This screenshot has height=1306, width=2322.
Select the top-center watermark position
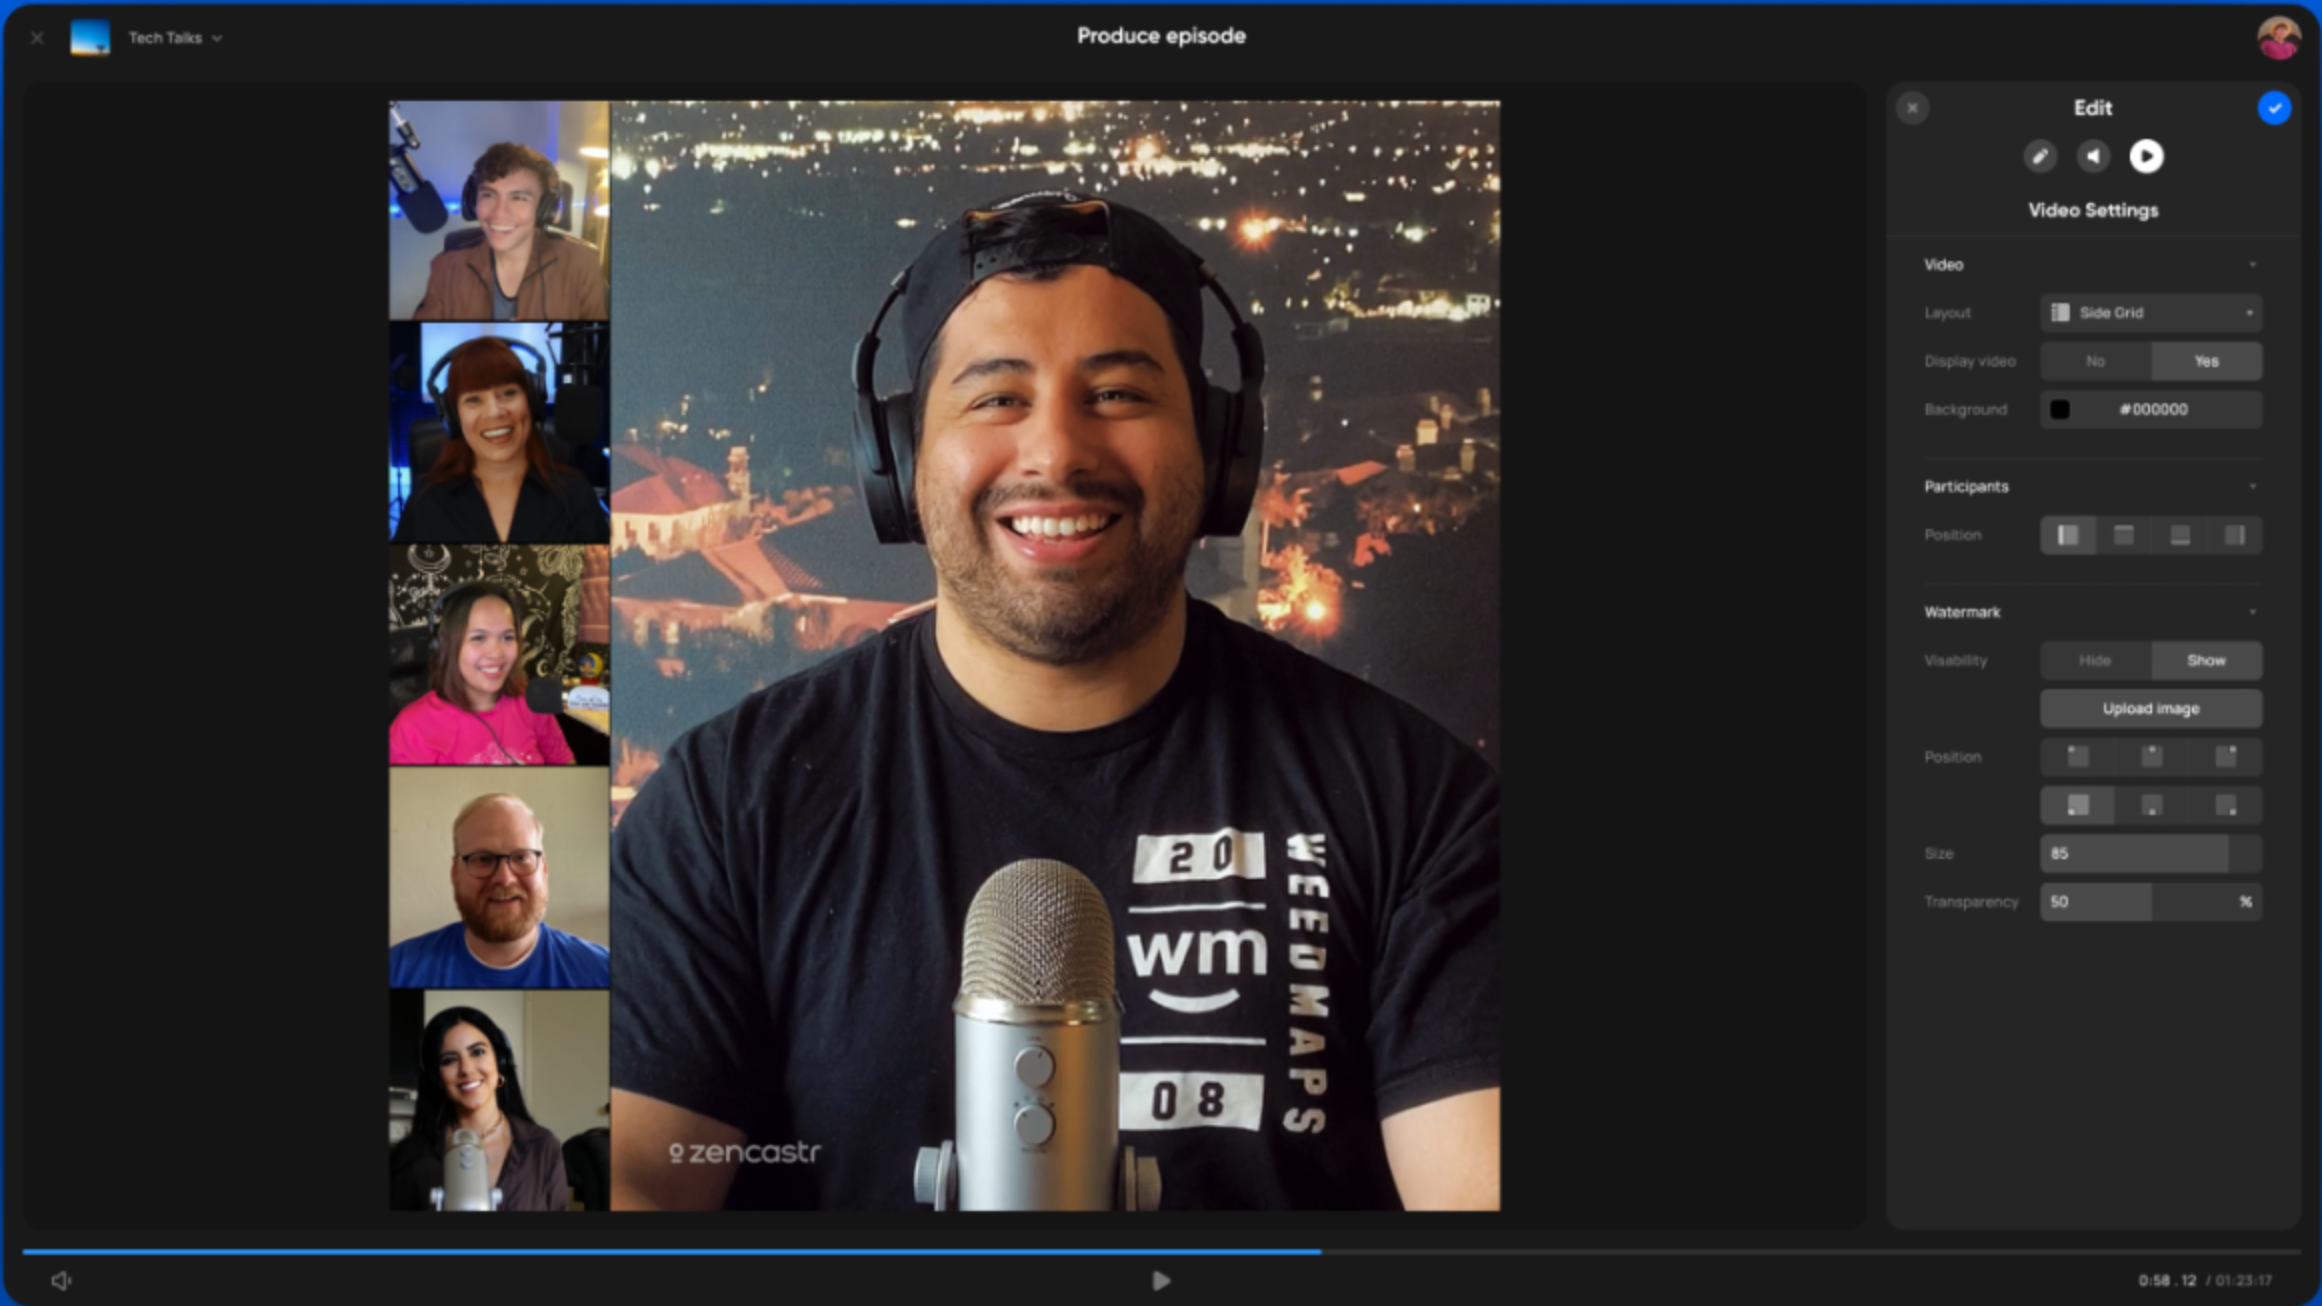click(x=2151, y=756)
